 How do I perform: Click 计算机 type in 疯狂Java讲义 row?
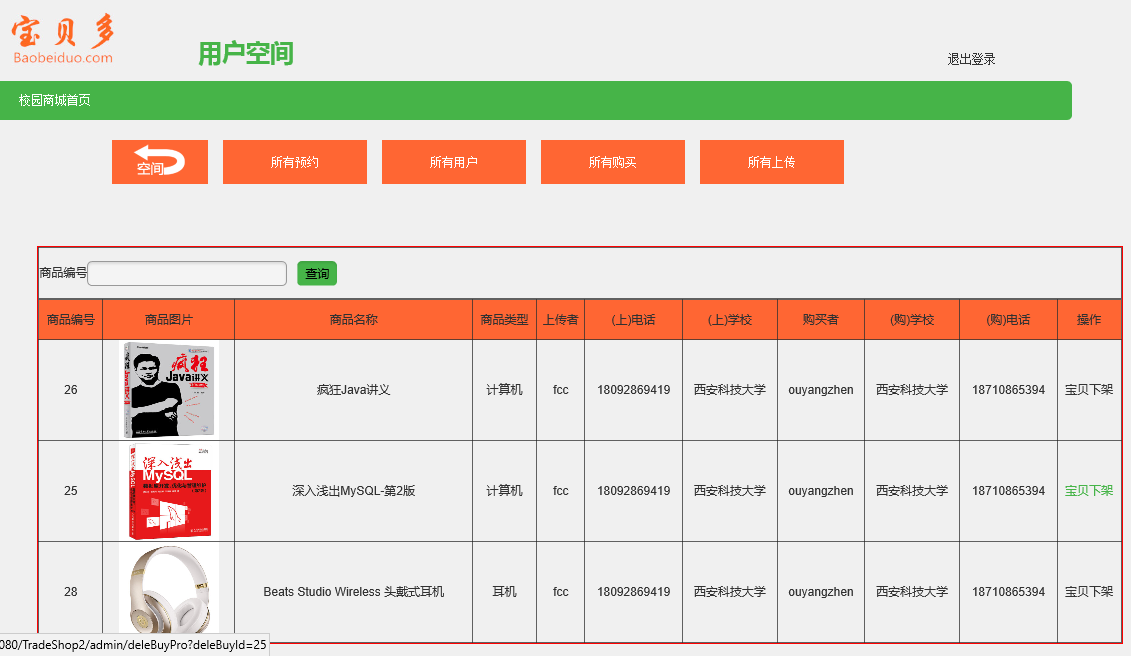pos(504,390)
